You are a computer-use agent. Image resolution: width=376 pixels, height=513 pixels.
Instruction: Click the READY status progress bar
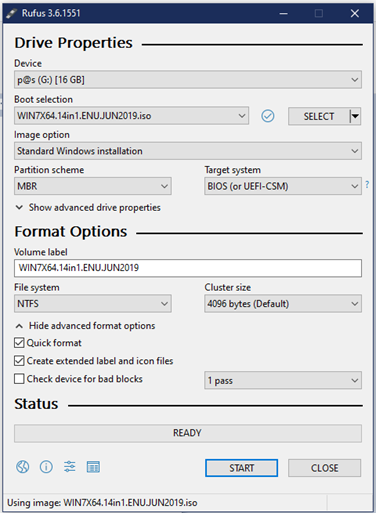pos(188,433)
